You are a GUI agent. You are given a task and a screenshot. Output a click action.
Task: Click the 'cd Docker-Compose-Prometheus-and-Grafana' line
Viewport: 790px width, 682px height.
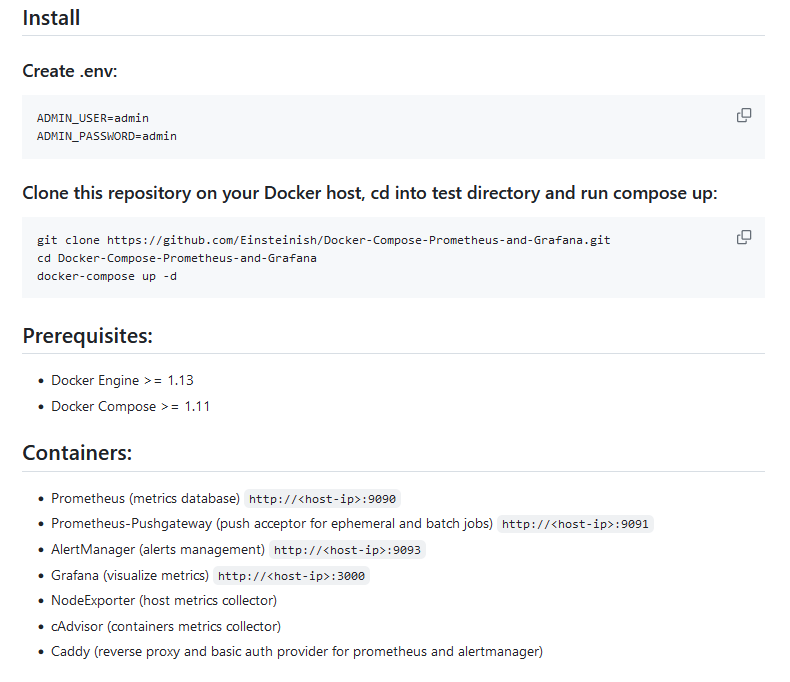pyautogui.click(x=177, y=258)
